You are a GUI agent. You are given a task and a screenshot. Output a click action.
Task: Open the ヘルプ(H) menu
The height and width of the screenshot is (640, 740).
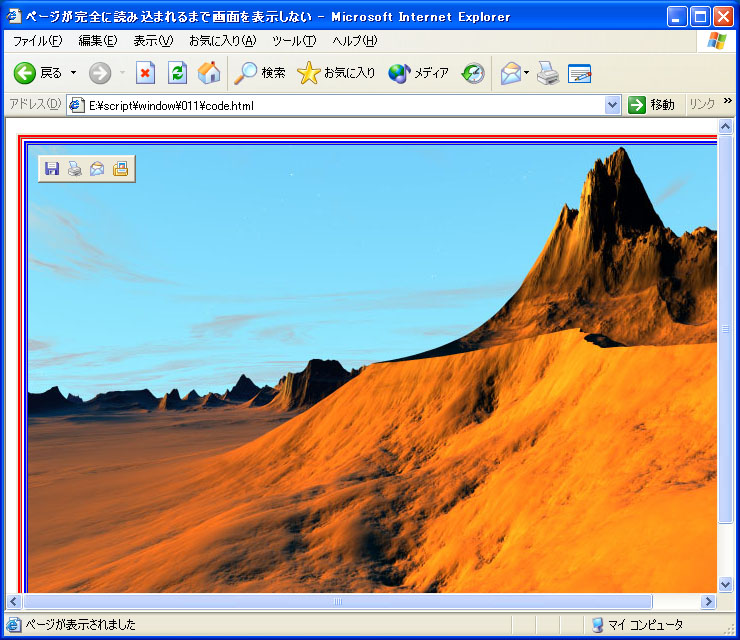(x=355, y=41)
